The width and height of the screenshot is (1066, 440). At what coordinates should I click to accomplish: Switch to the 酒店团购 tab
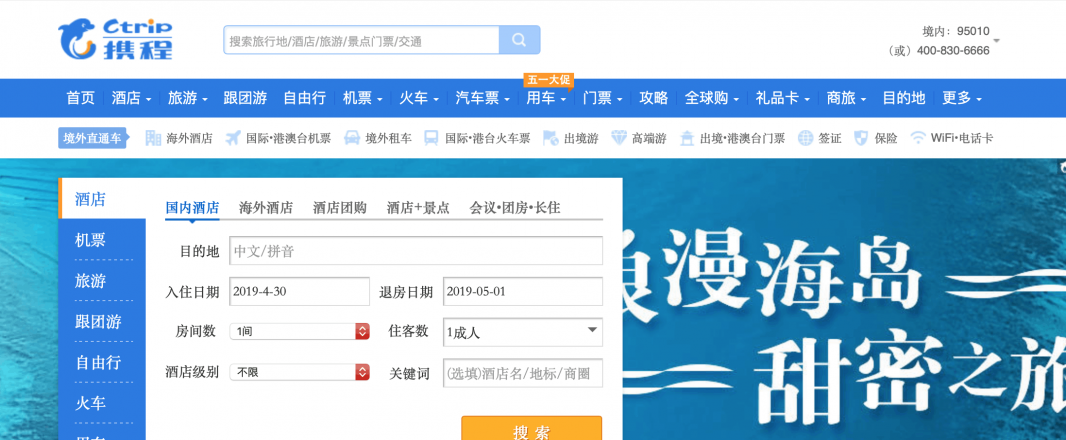340,208
